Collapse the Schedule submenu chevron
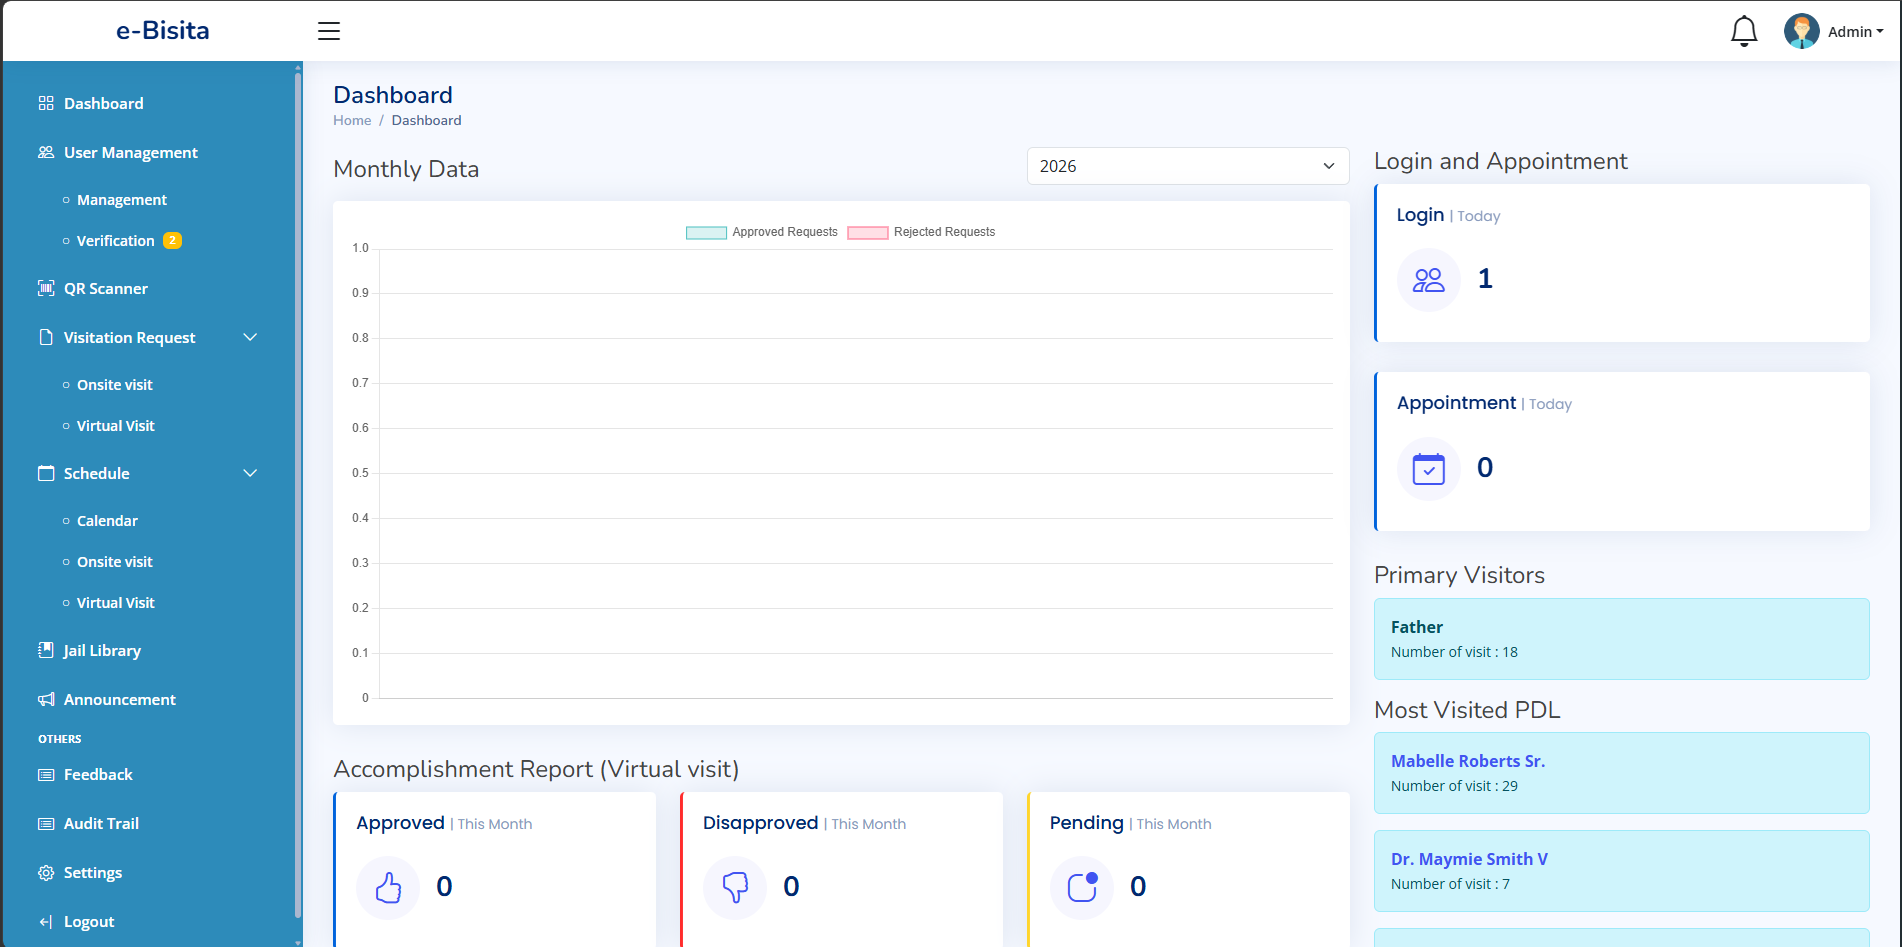 (x=250, y=473)
